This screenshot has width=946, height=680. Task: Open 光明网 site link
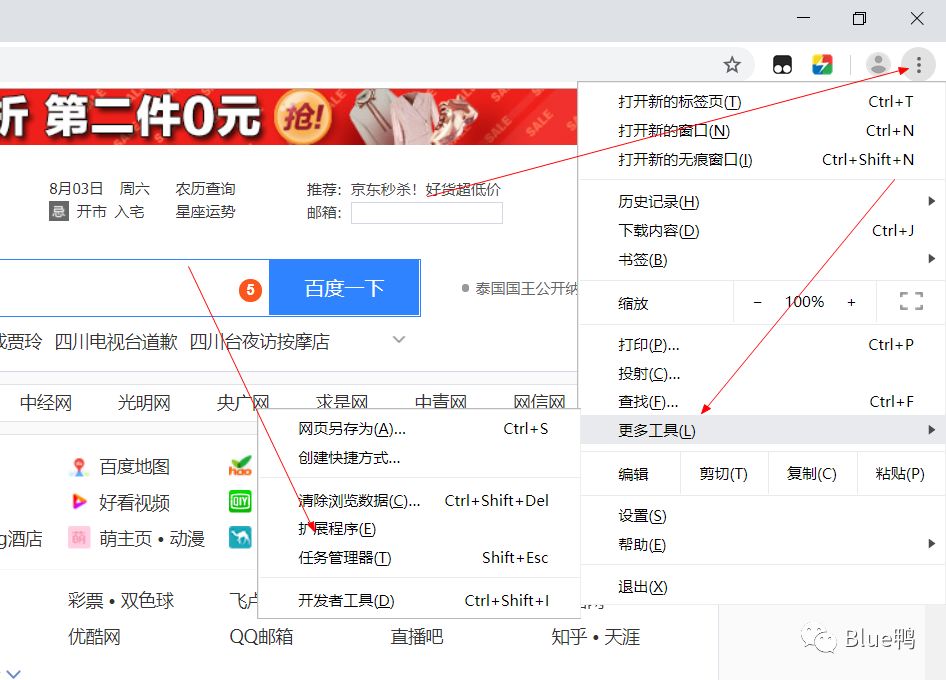144,402
